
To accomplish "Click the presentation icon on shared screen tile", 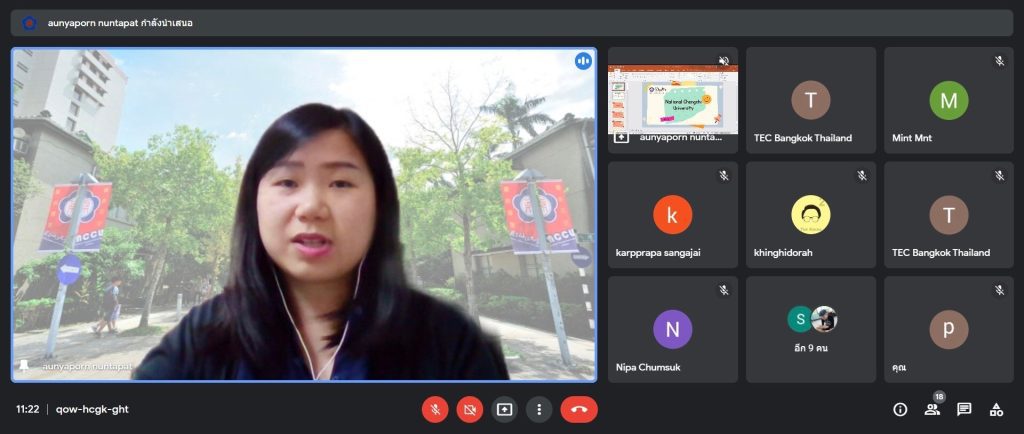I will click(x=622, y=137).
